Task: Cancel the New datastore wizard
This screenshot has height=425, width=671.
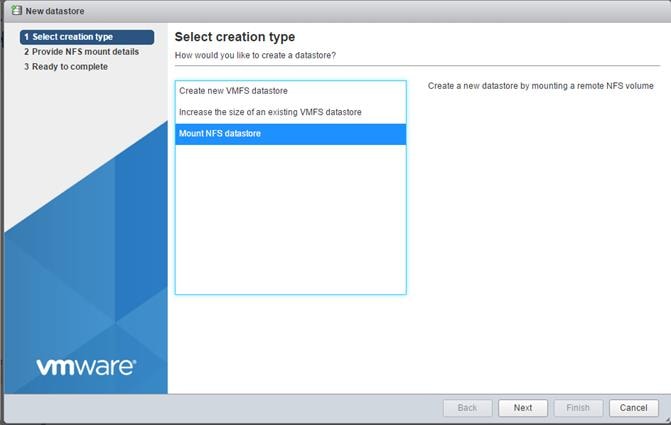Action: pos(633,408)
